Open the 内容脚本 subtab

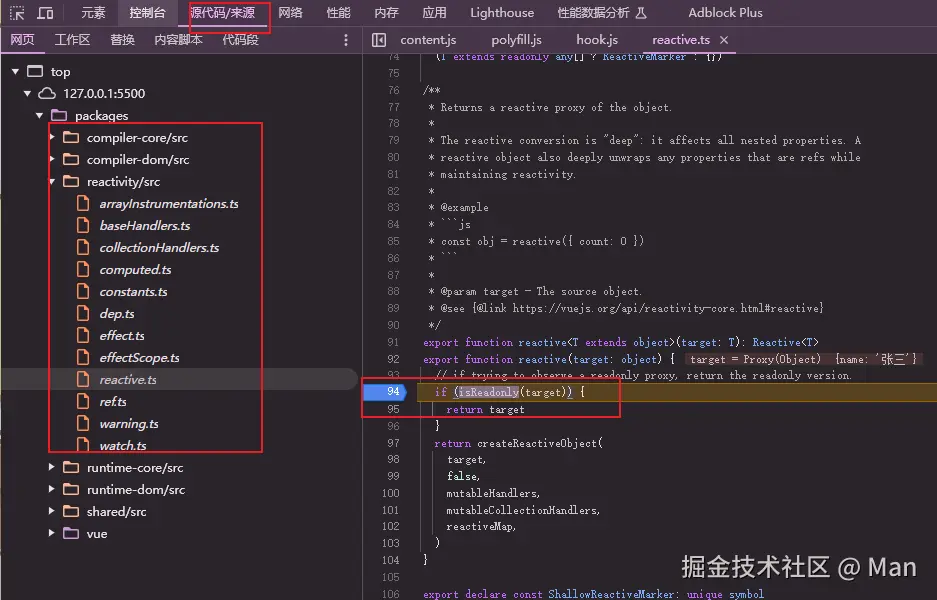[x=178, y=40]
